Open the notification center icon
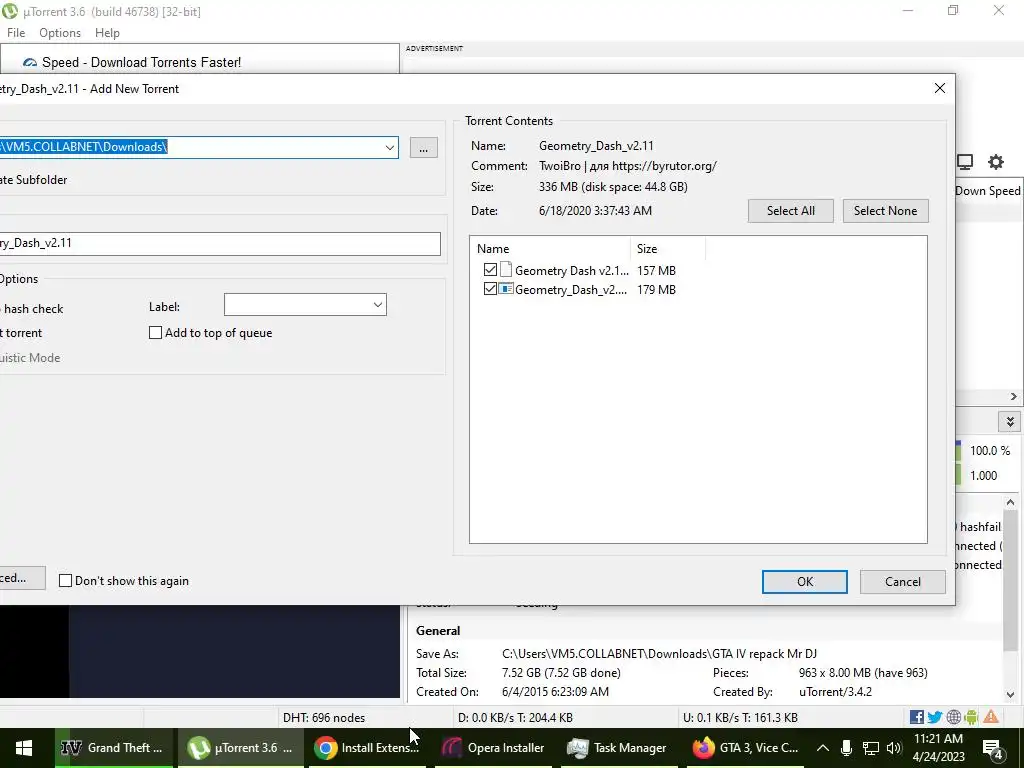The height and width of the screenshot is (768, 1024). coord(993,748)
